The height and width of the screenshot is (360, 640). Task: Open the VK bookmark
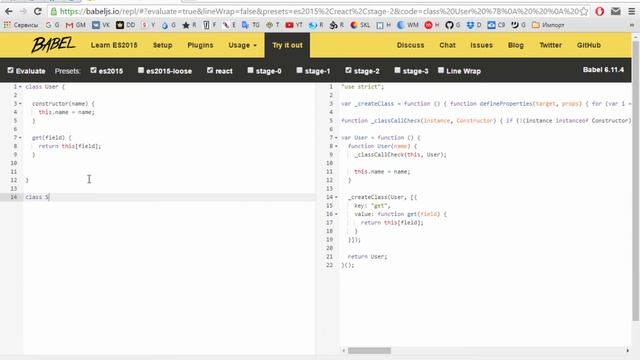click(x=101, y=25)
